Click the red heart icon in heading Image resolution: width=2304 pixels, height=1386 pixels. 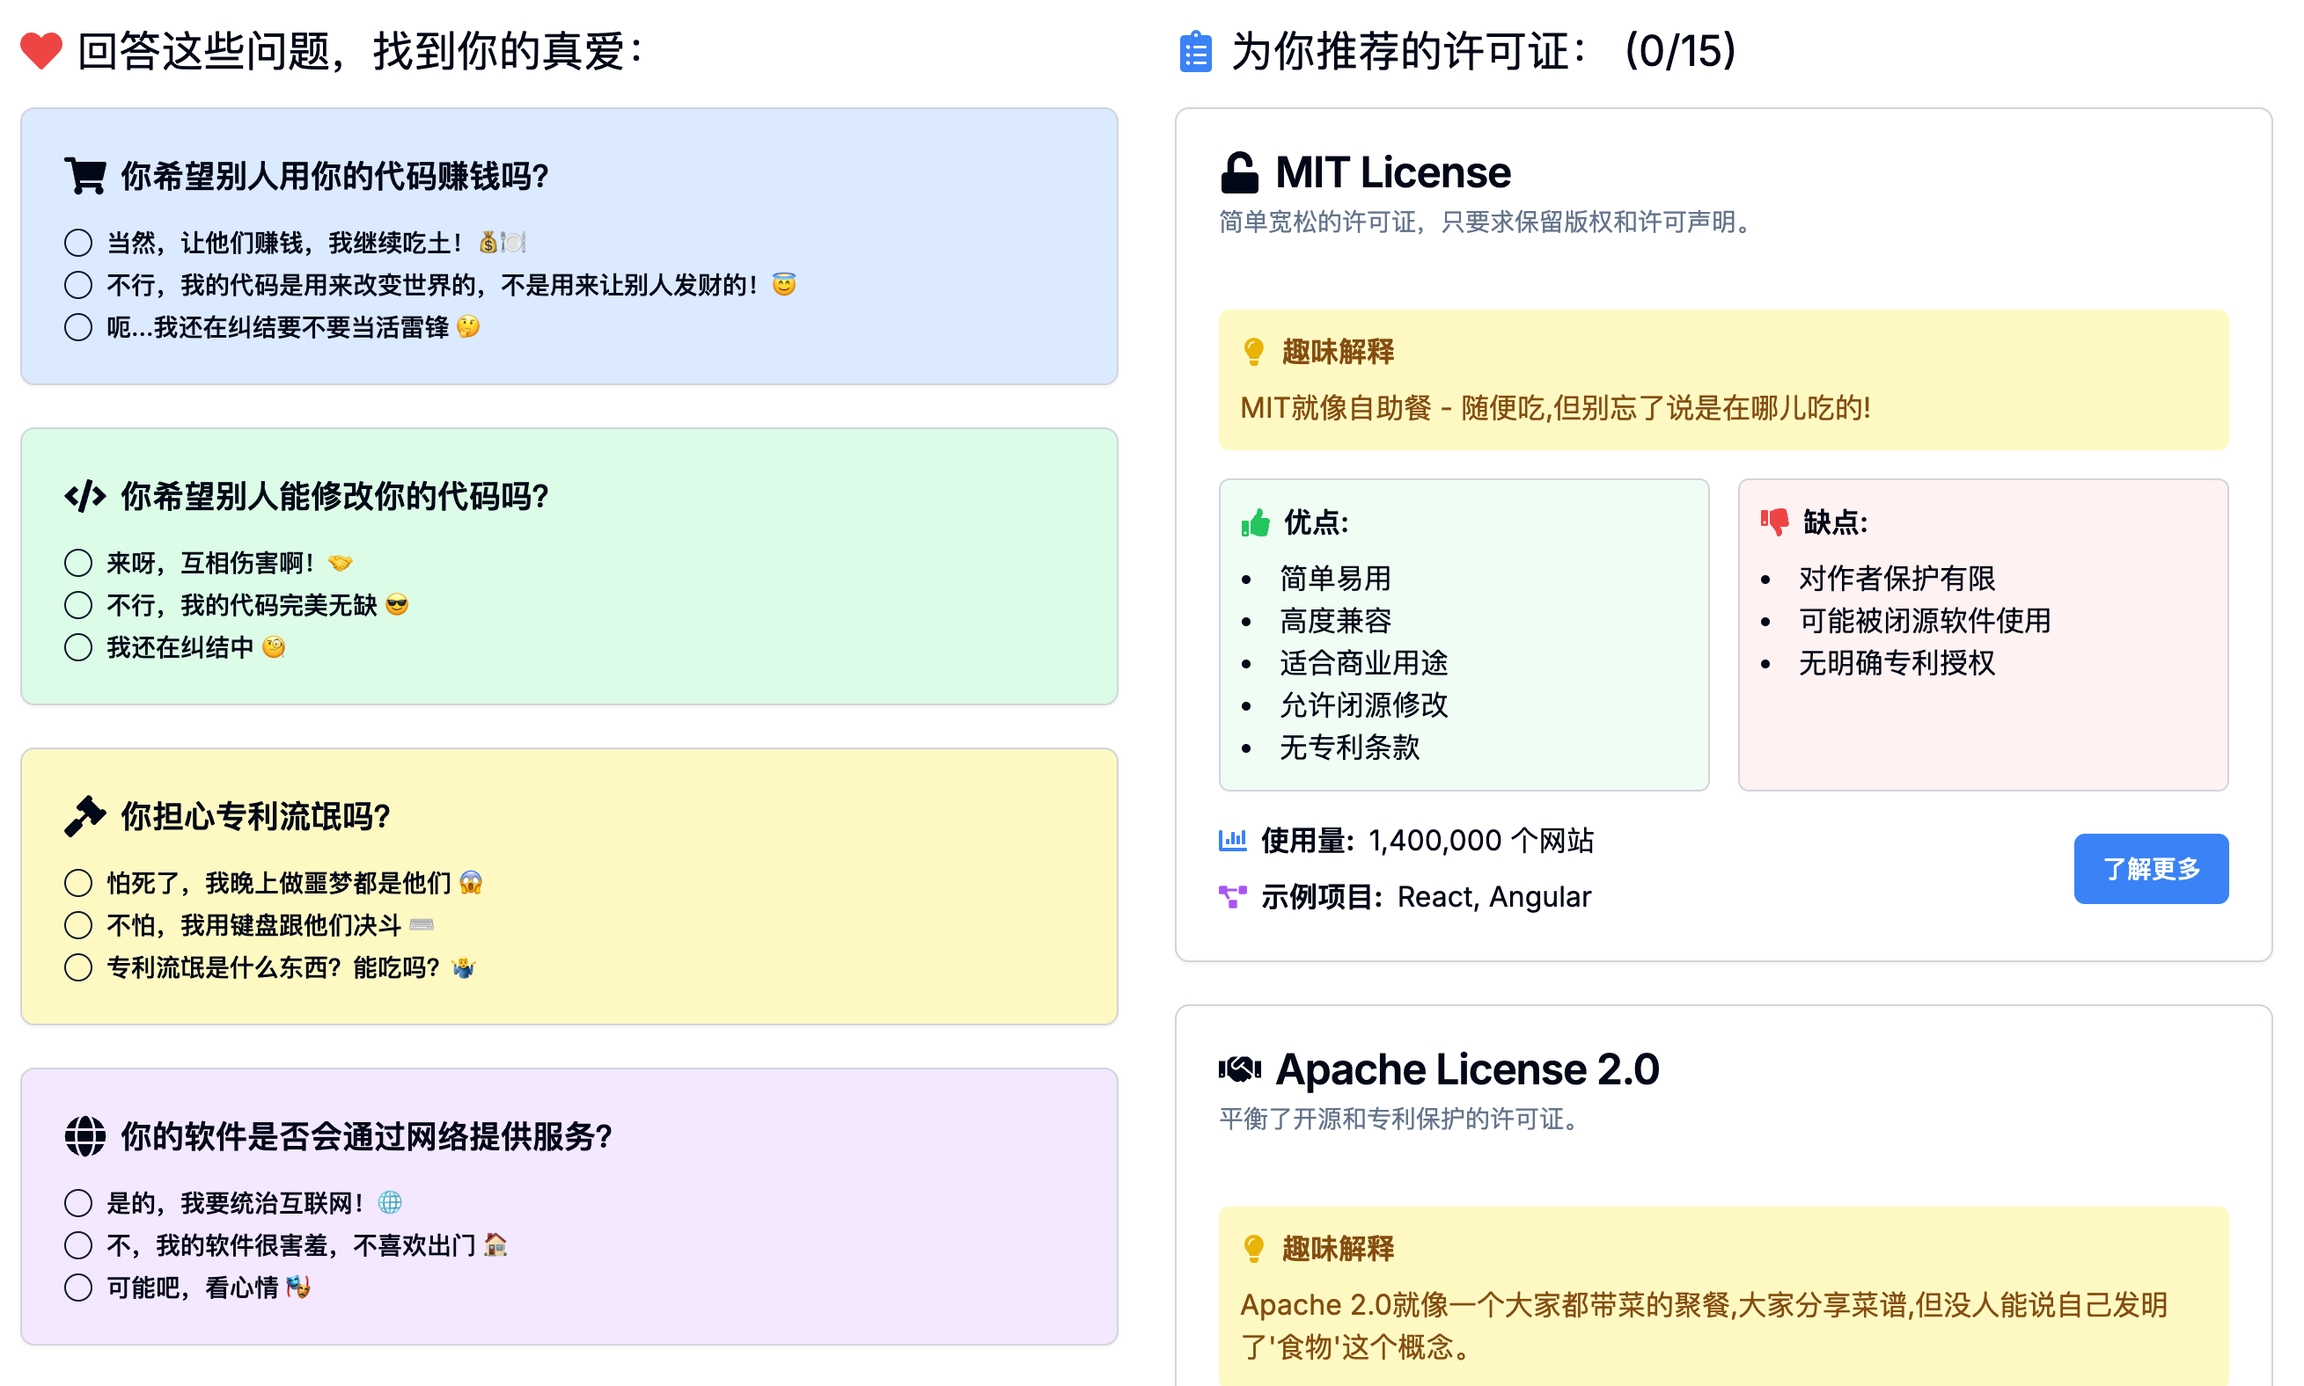[x=41, y=51]
